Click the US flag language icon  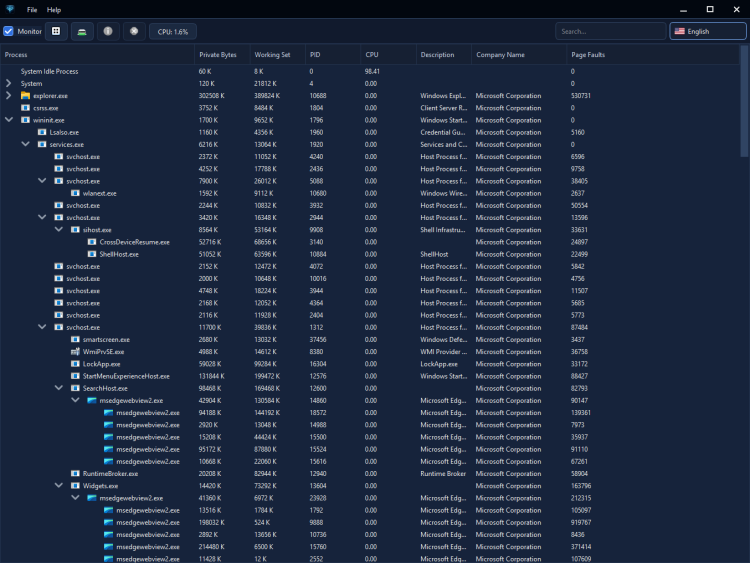pyautogui.click(x=679, y=31)
